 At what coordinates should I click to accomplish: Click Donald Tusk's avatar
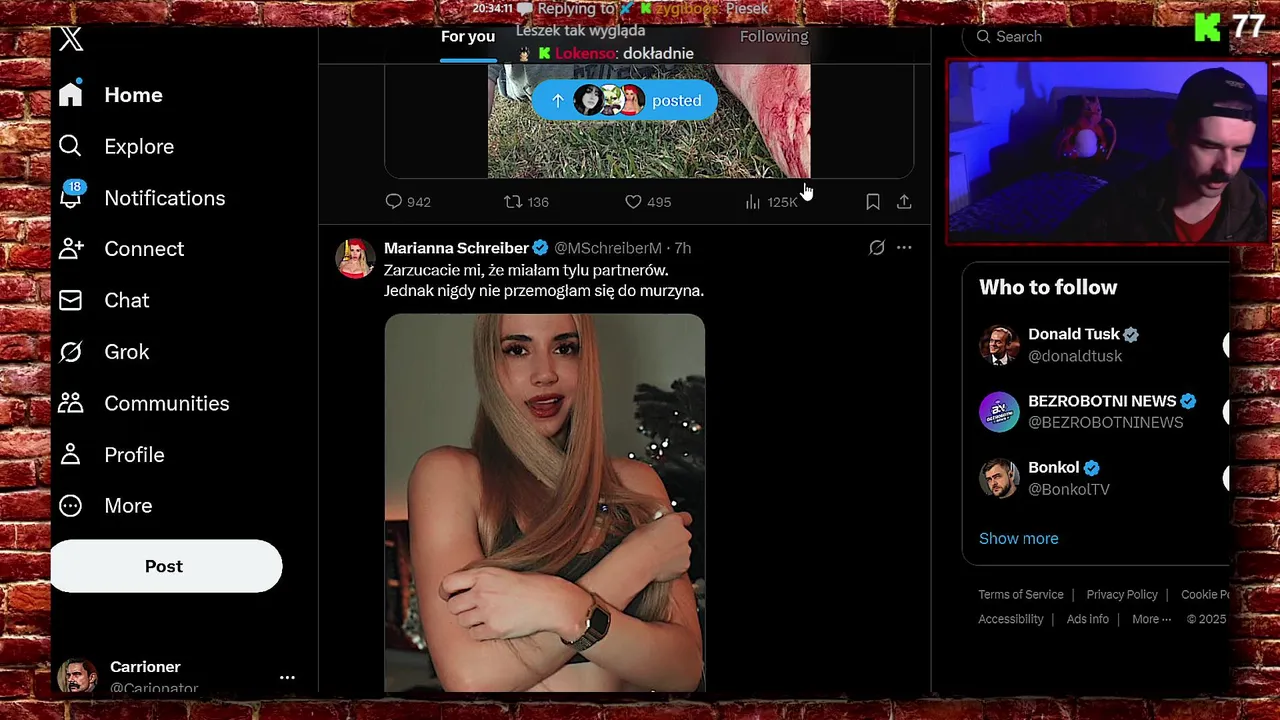[x=999, y=345]
